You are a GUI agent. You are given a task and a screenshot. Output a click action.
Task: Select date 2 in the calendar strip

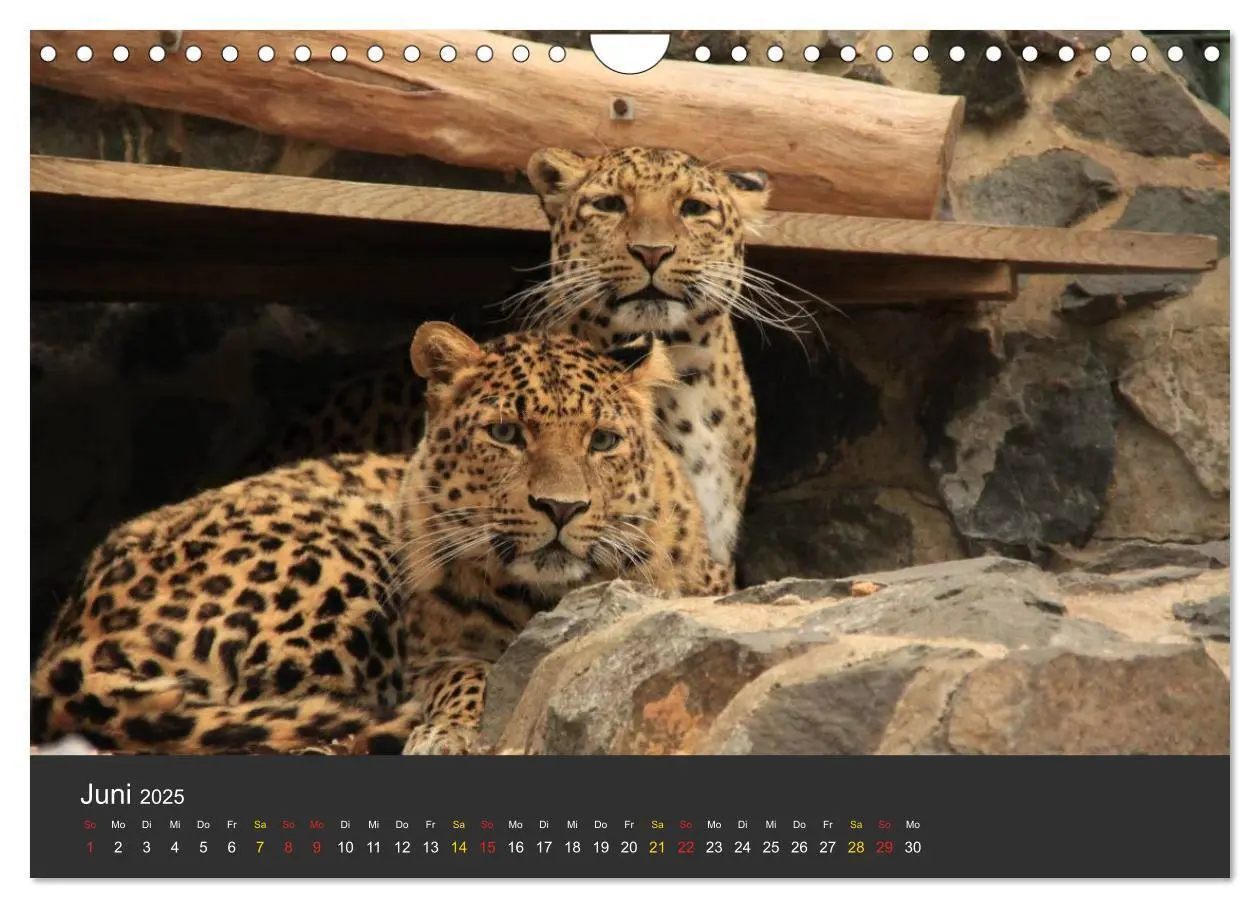(x=118, y=847)
